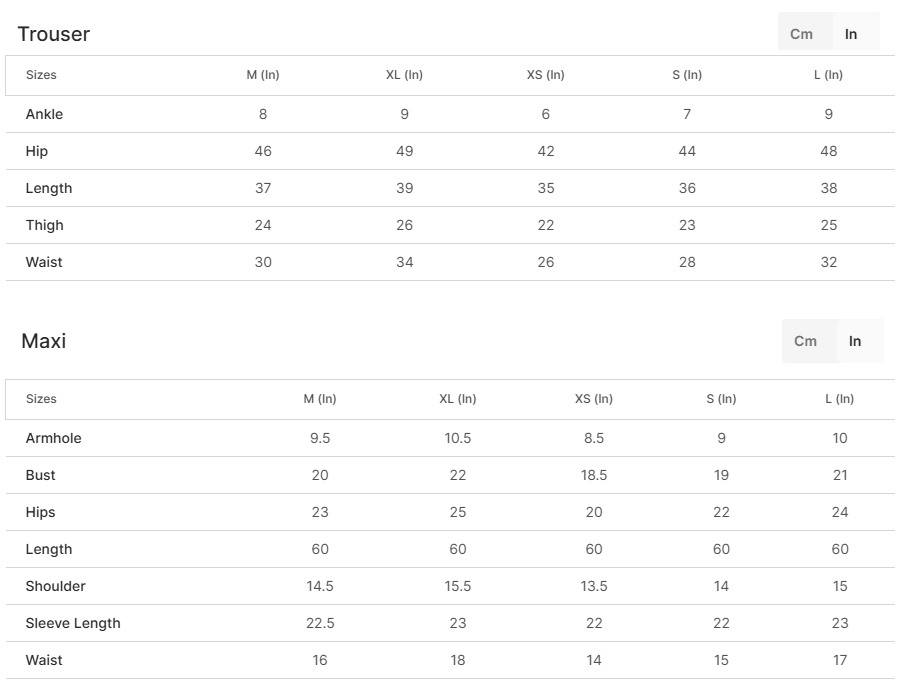Click Maxi Sleeve Length value 22.5

click(x=320, y=623)
